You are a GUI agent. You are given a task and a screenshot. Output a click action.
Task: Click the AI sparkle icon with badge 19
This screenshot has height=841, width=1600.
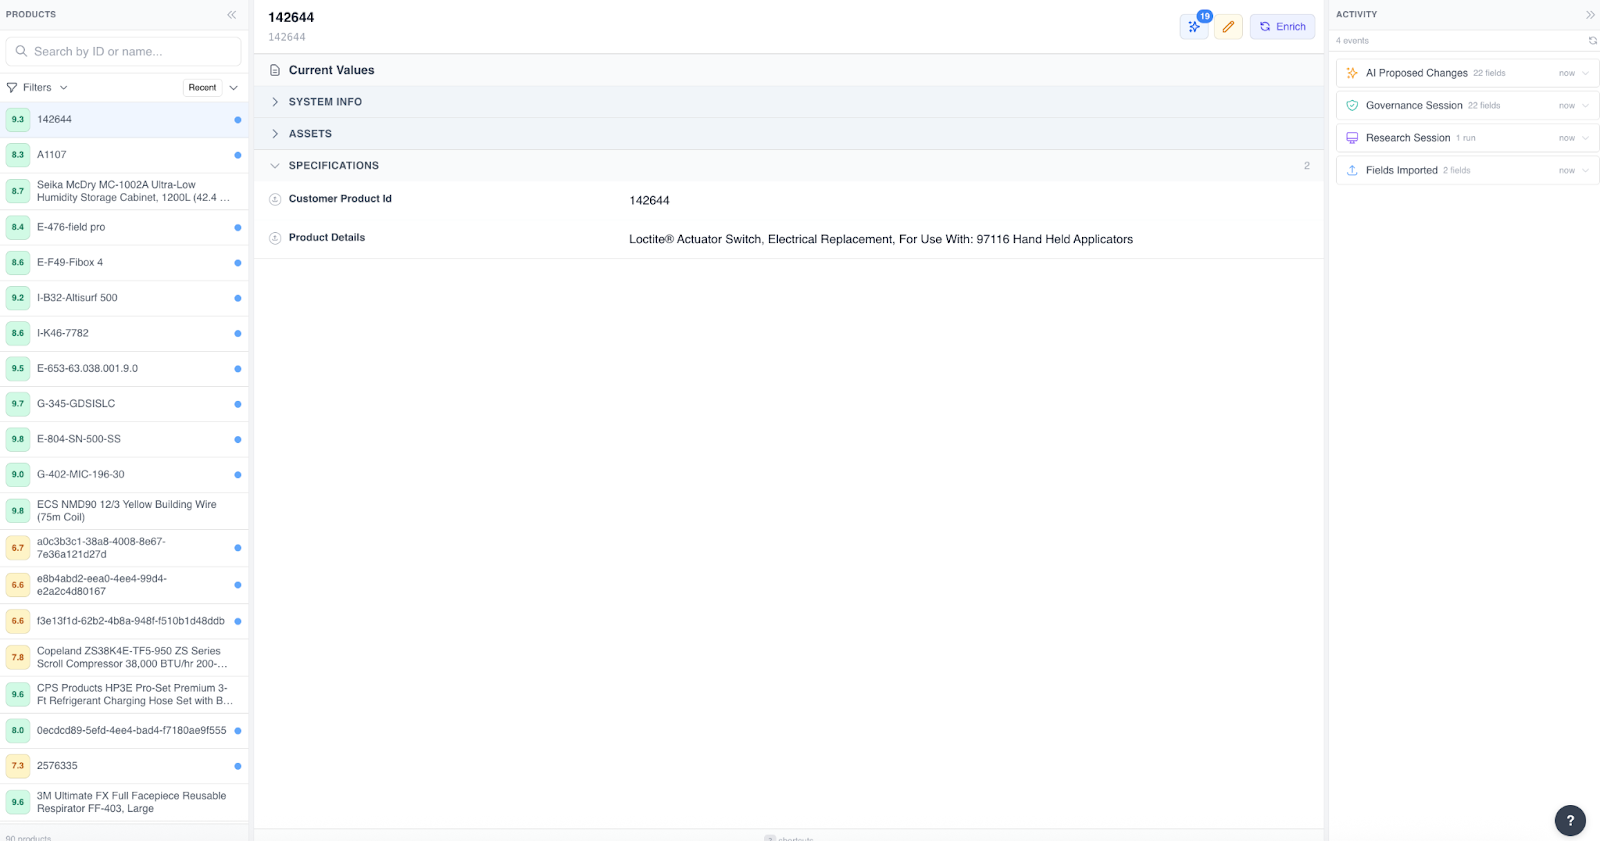[x=1194, y=27]
